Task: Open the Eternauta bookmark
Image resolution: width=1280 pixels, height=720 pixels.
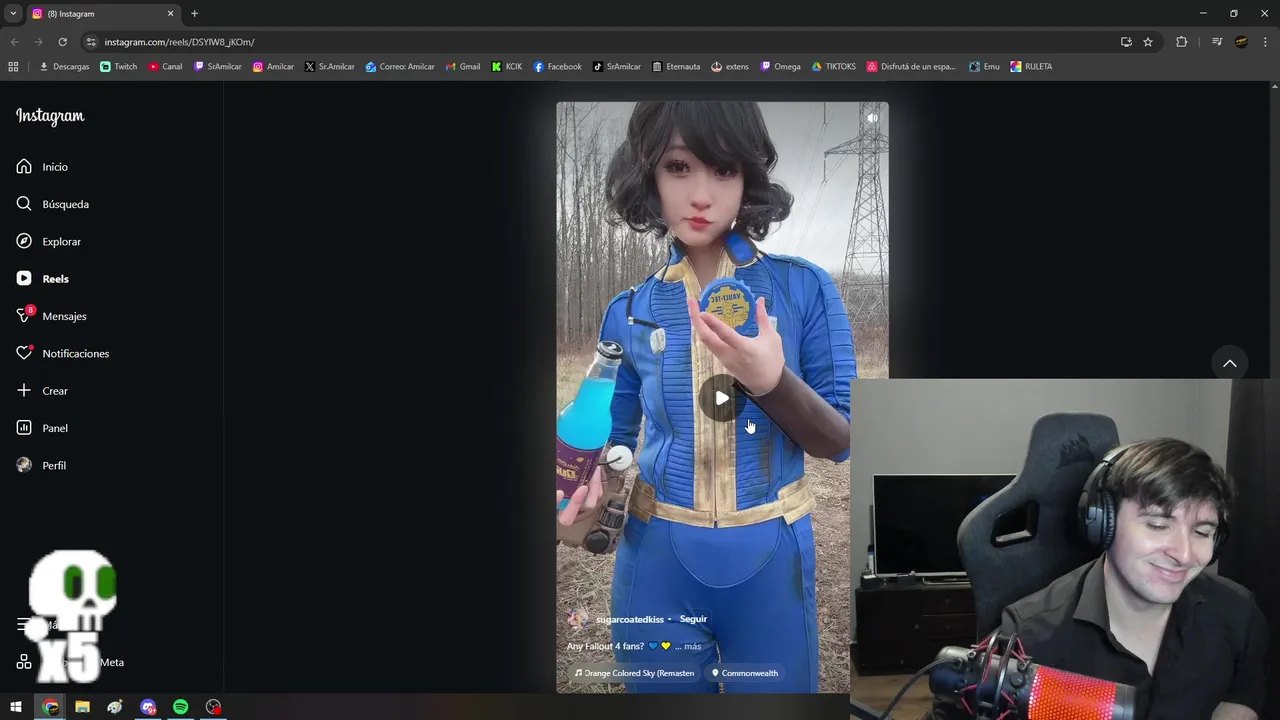Action: [676, 67]
